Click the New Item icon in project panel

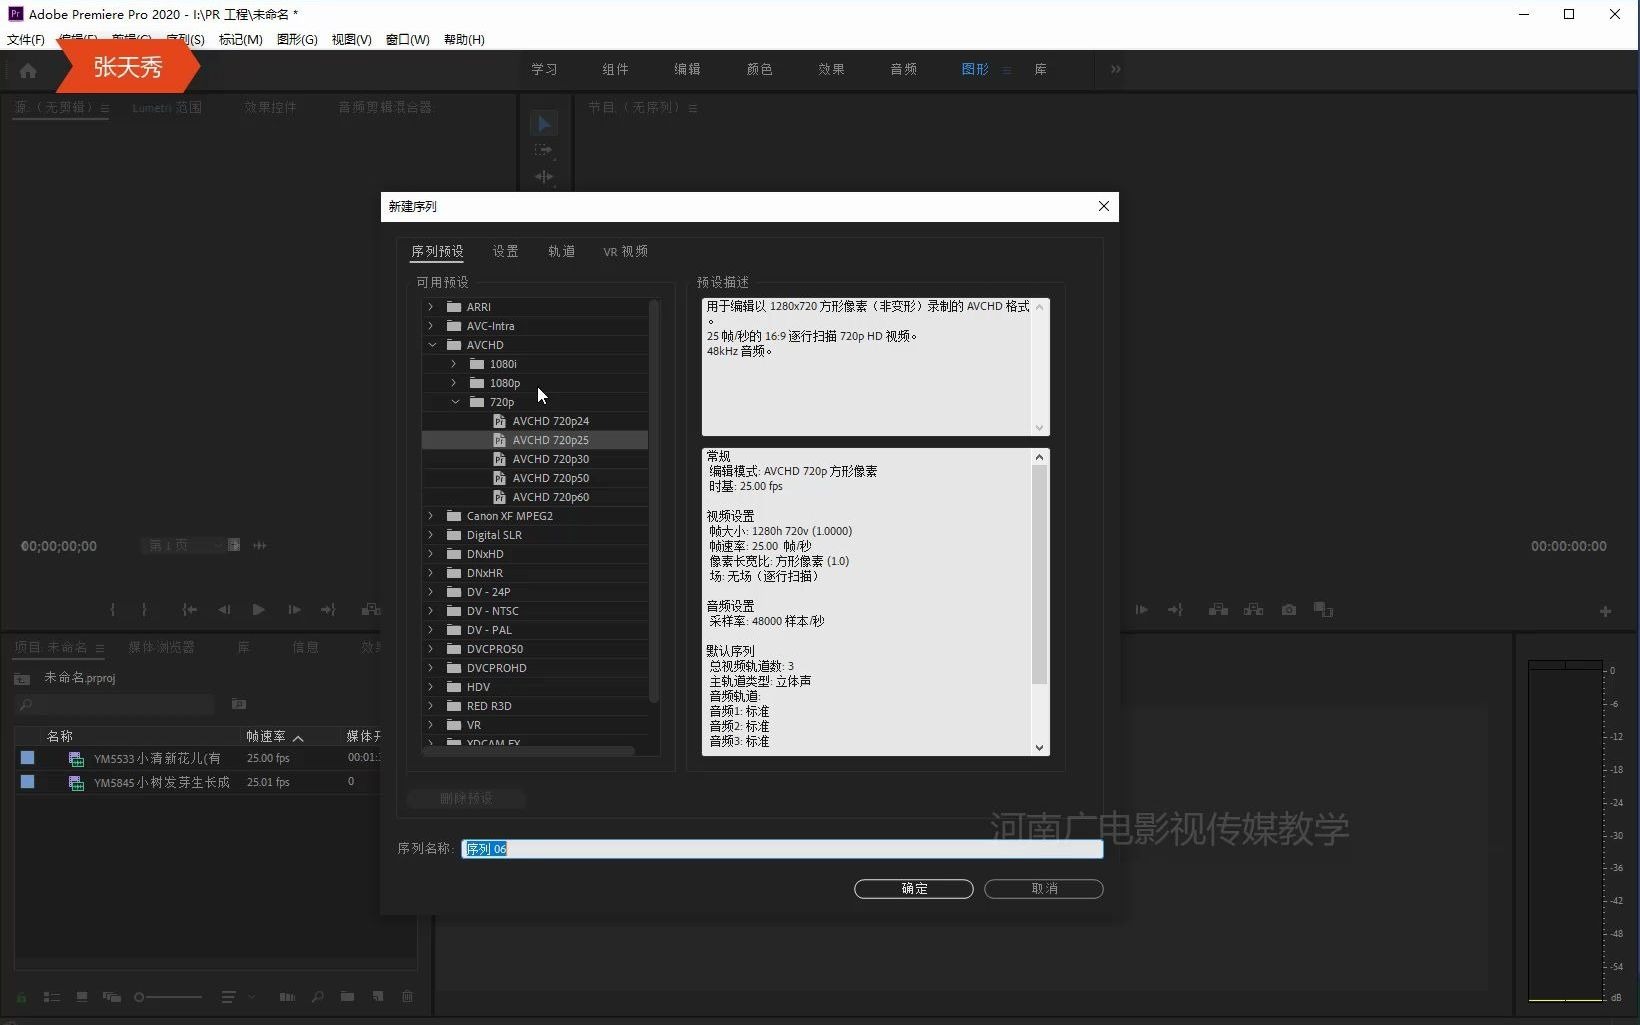[x=378, y=997]
